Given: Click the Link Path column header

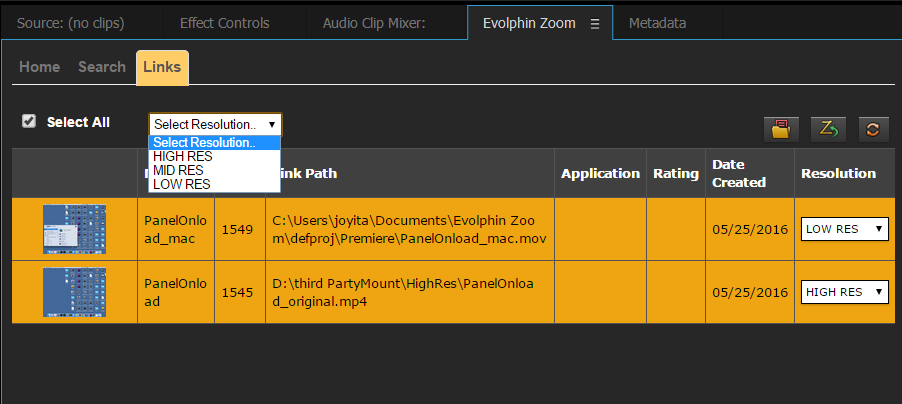Looking at the screenshot, I should 410,173.
